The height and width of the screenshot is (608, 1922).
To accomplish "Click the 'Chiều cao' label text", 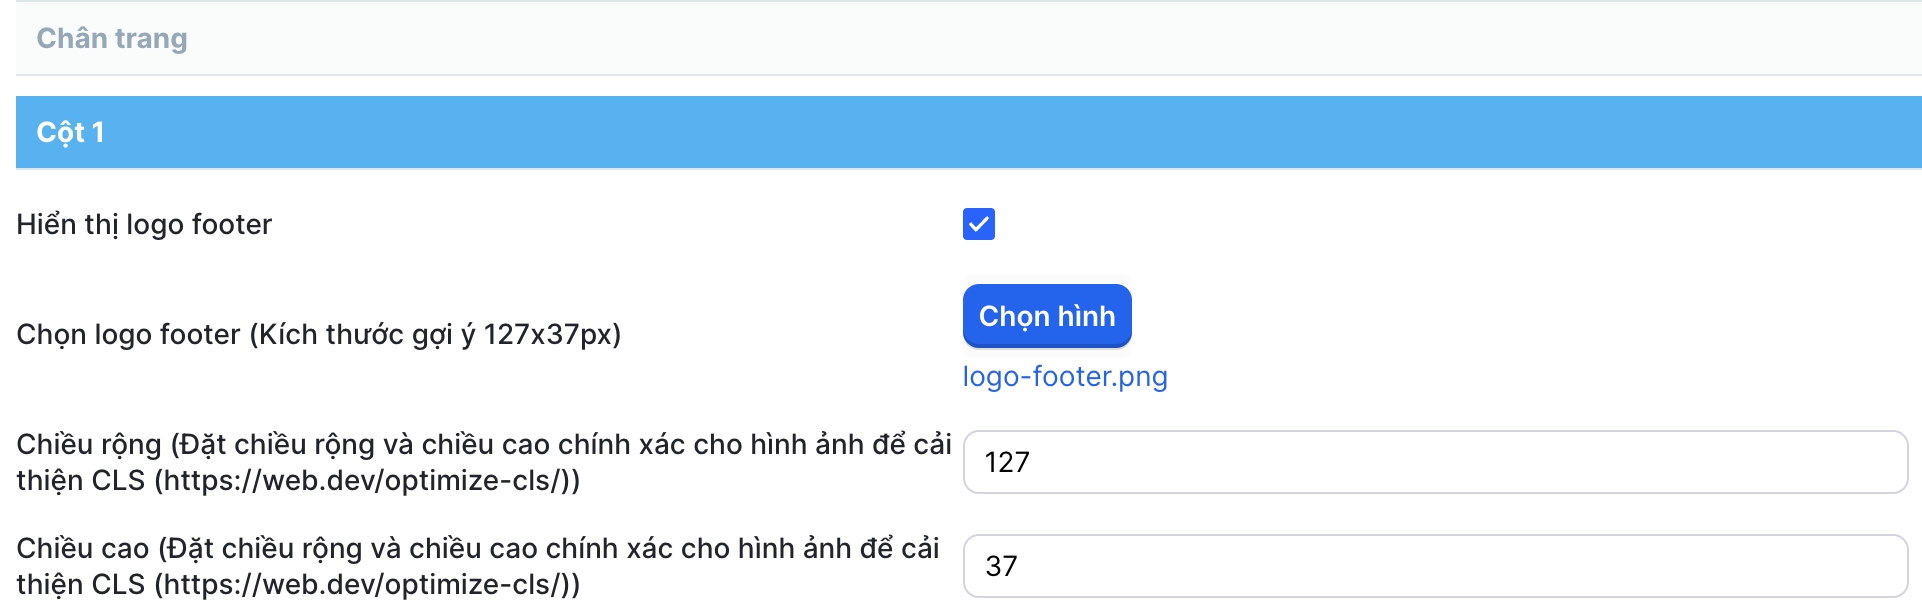I will point(82,548).
